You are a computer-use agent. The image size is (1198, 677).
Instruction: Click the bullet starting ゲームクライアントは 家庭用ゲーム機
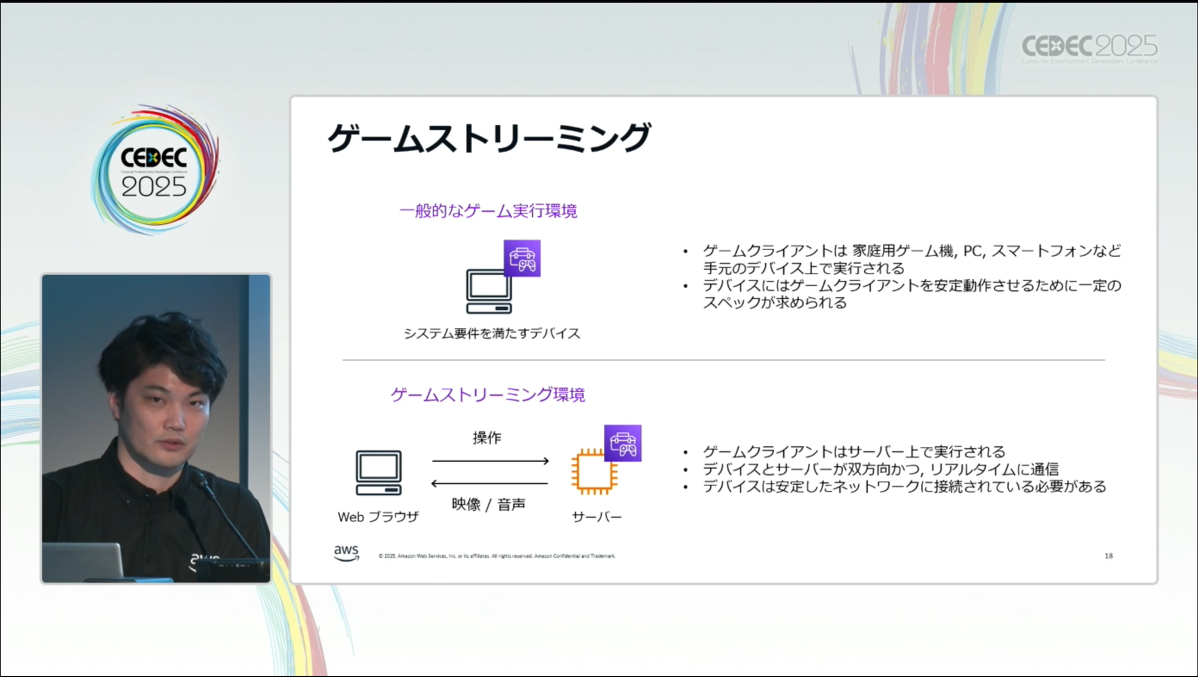912,259
